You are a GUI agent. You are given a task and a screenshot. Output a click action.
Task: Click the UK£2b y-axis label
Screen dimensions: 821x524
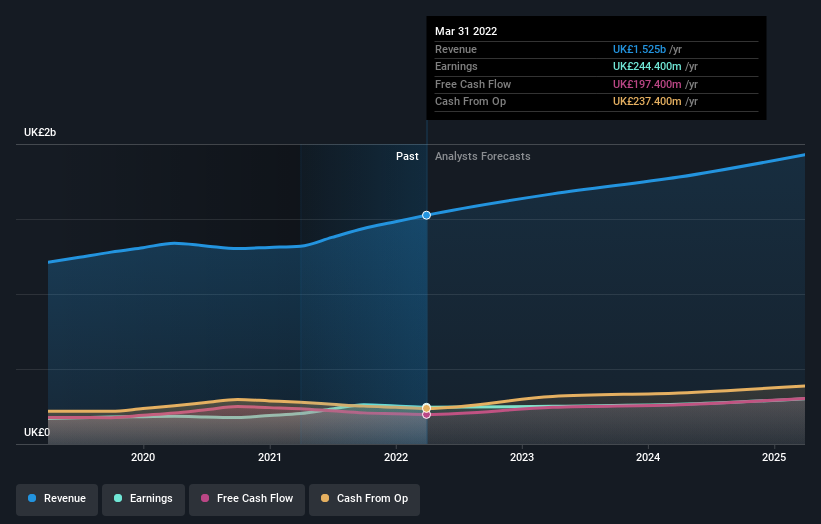pos(40,132)
